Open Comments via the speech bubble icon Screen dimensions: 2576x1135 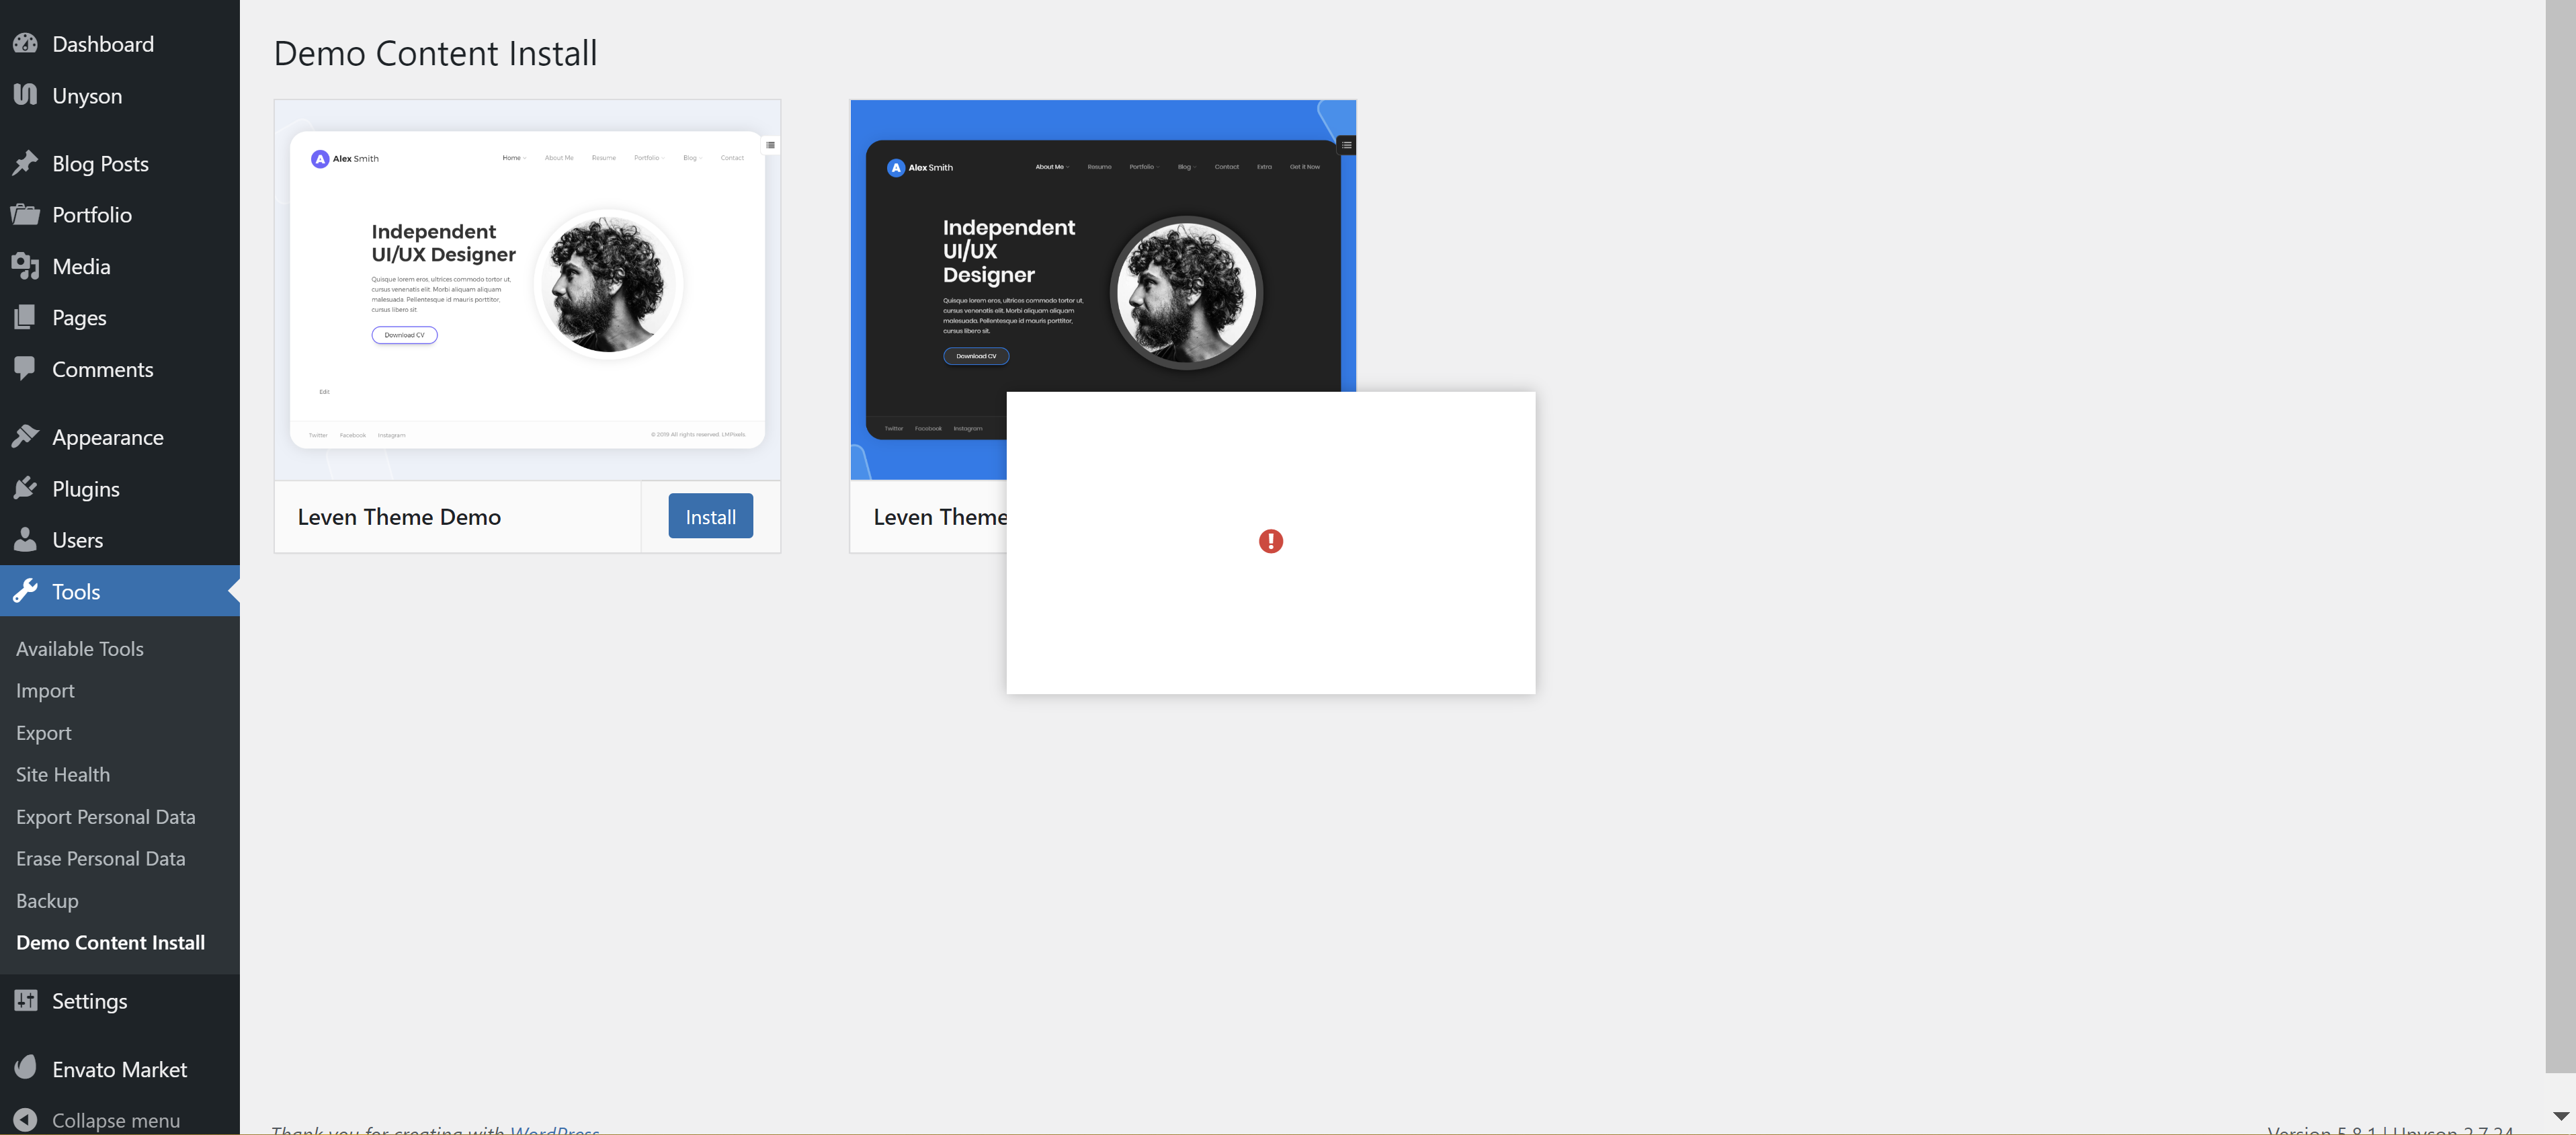pyautogui.click(x=26, y=368)
